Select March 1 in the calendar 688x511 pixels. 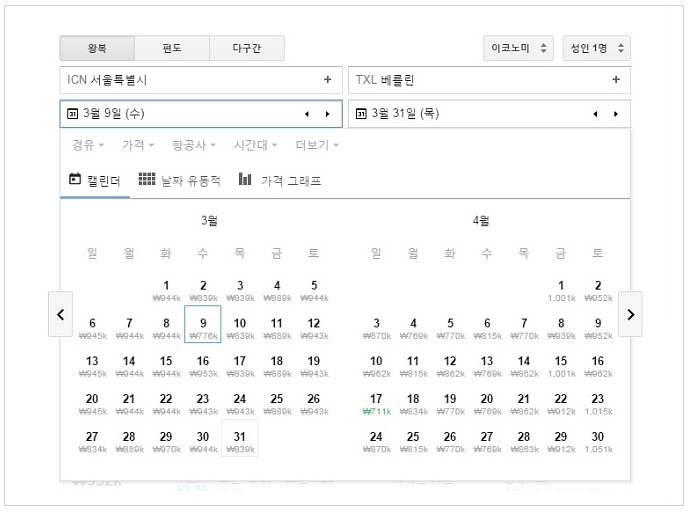(x=166, y=291)
